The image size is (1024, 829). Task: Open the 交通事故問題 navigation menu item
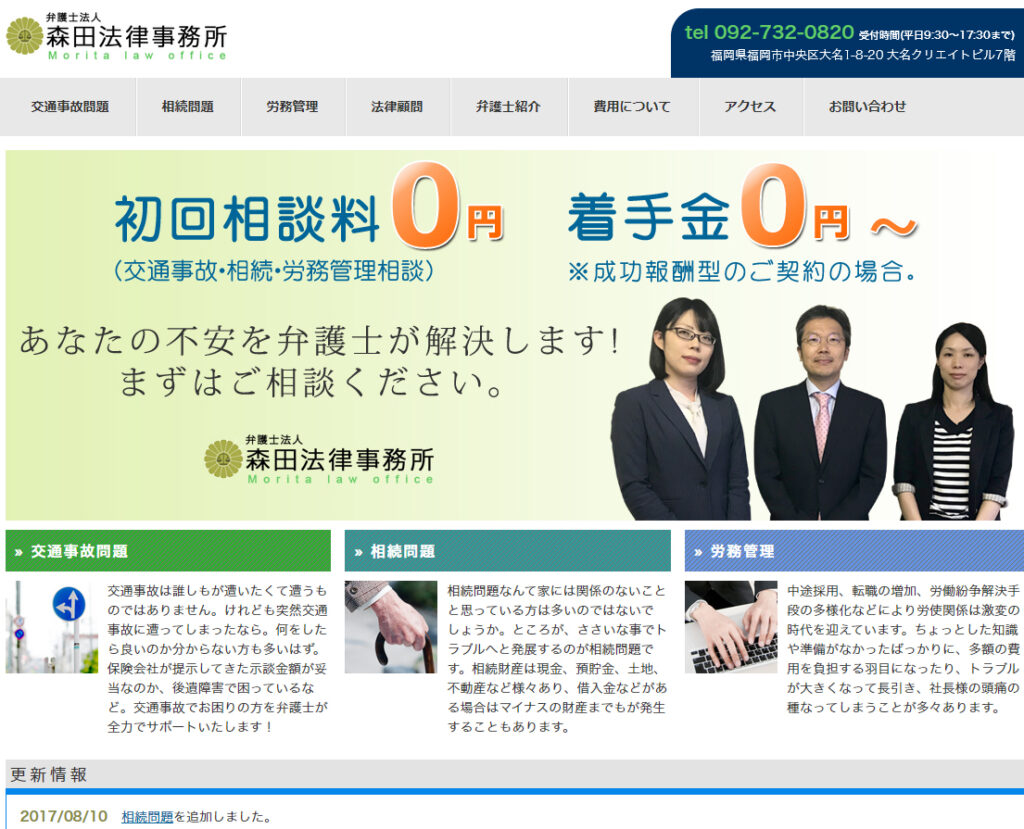pyautogui.click(x=70, y=107)
